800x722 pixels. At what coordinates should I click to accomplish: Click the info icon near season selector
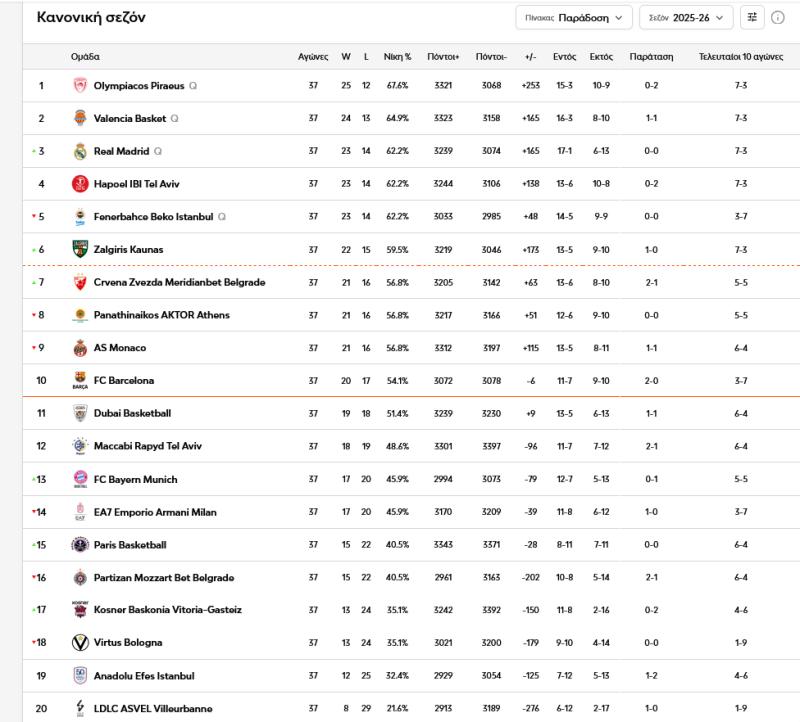click(x=779, y=17)
